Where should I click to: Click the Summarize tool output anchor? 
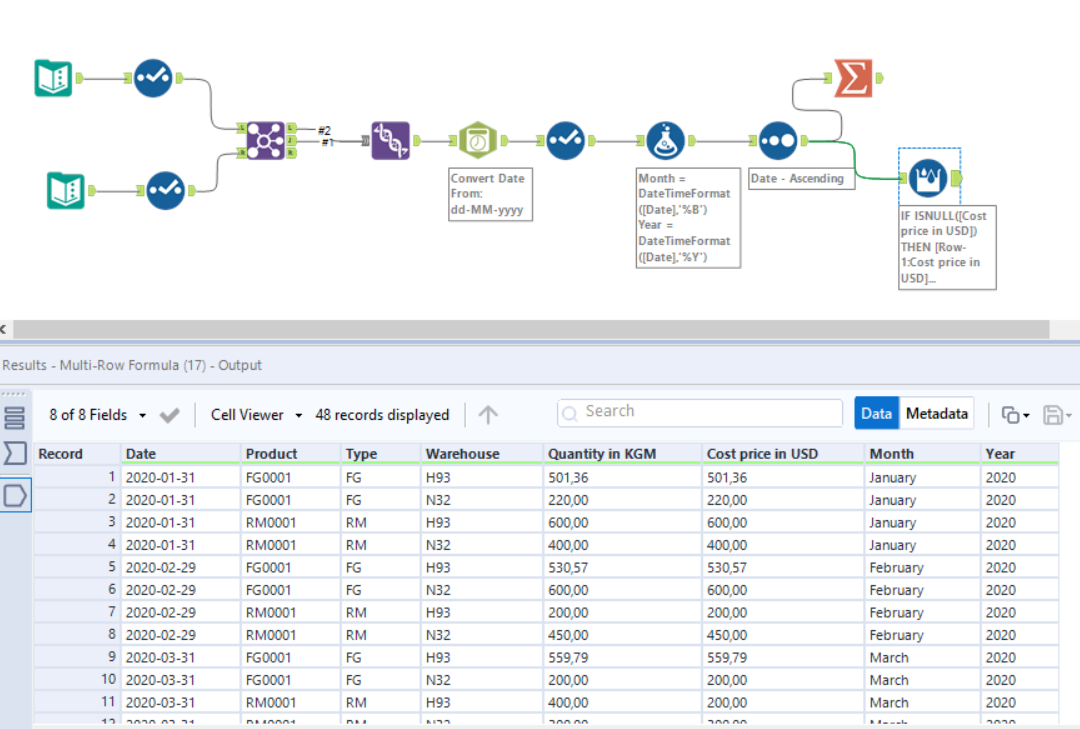pyautogui.click(x=879, y=78)
